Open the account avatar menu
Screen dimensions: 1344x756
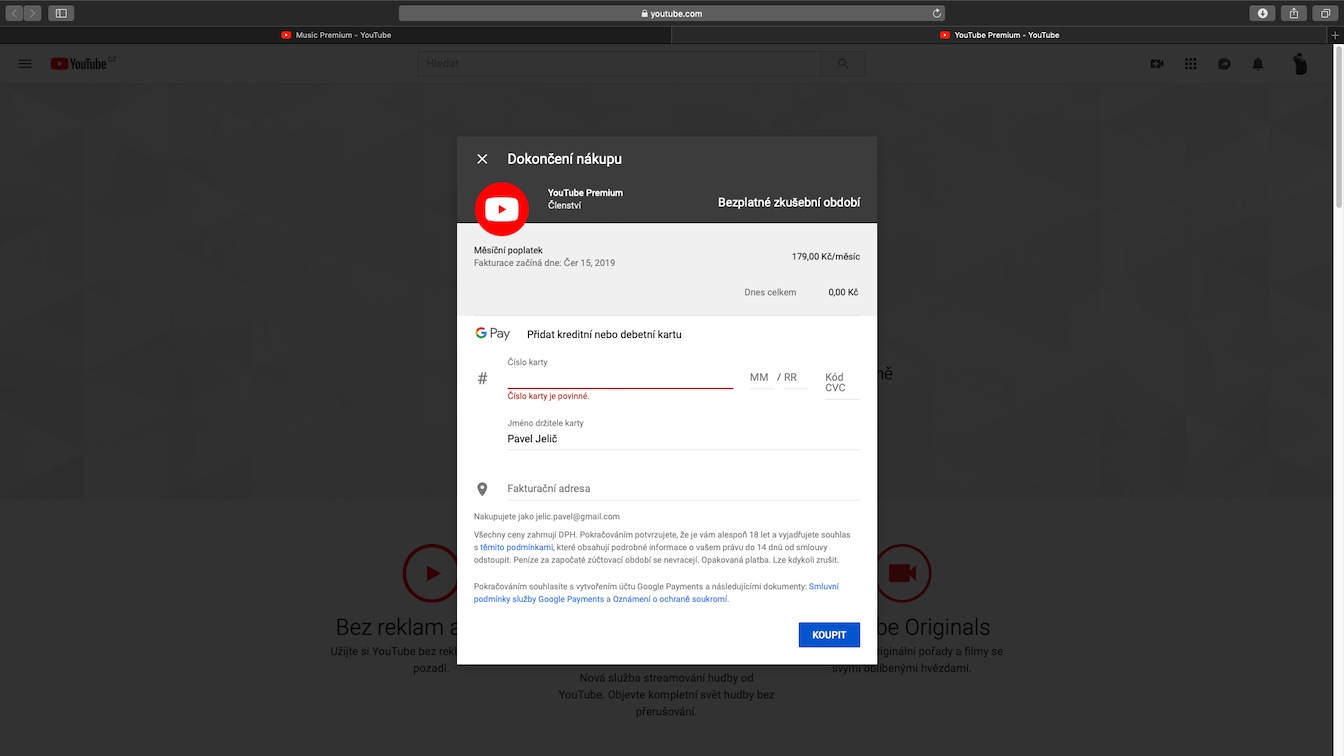(1300, 64)
